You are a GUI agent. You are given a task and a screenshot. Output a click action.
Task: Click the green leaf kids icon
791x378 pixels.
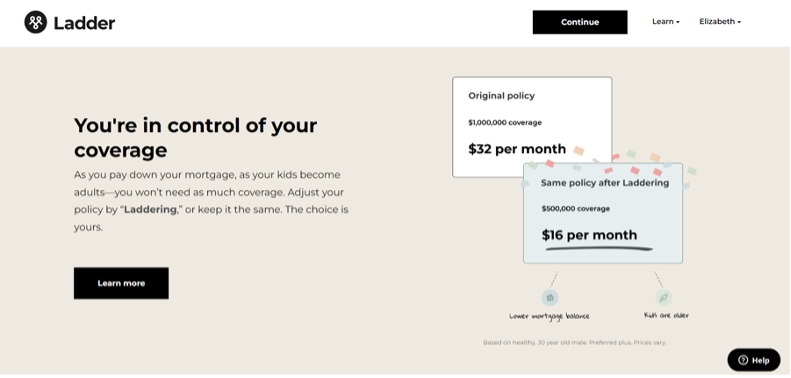[663, 297]
